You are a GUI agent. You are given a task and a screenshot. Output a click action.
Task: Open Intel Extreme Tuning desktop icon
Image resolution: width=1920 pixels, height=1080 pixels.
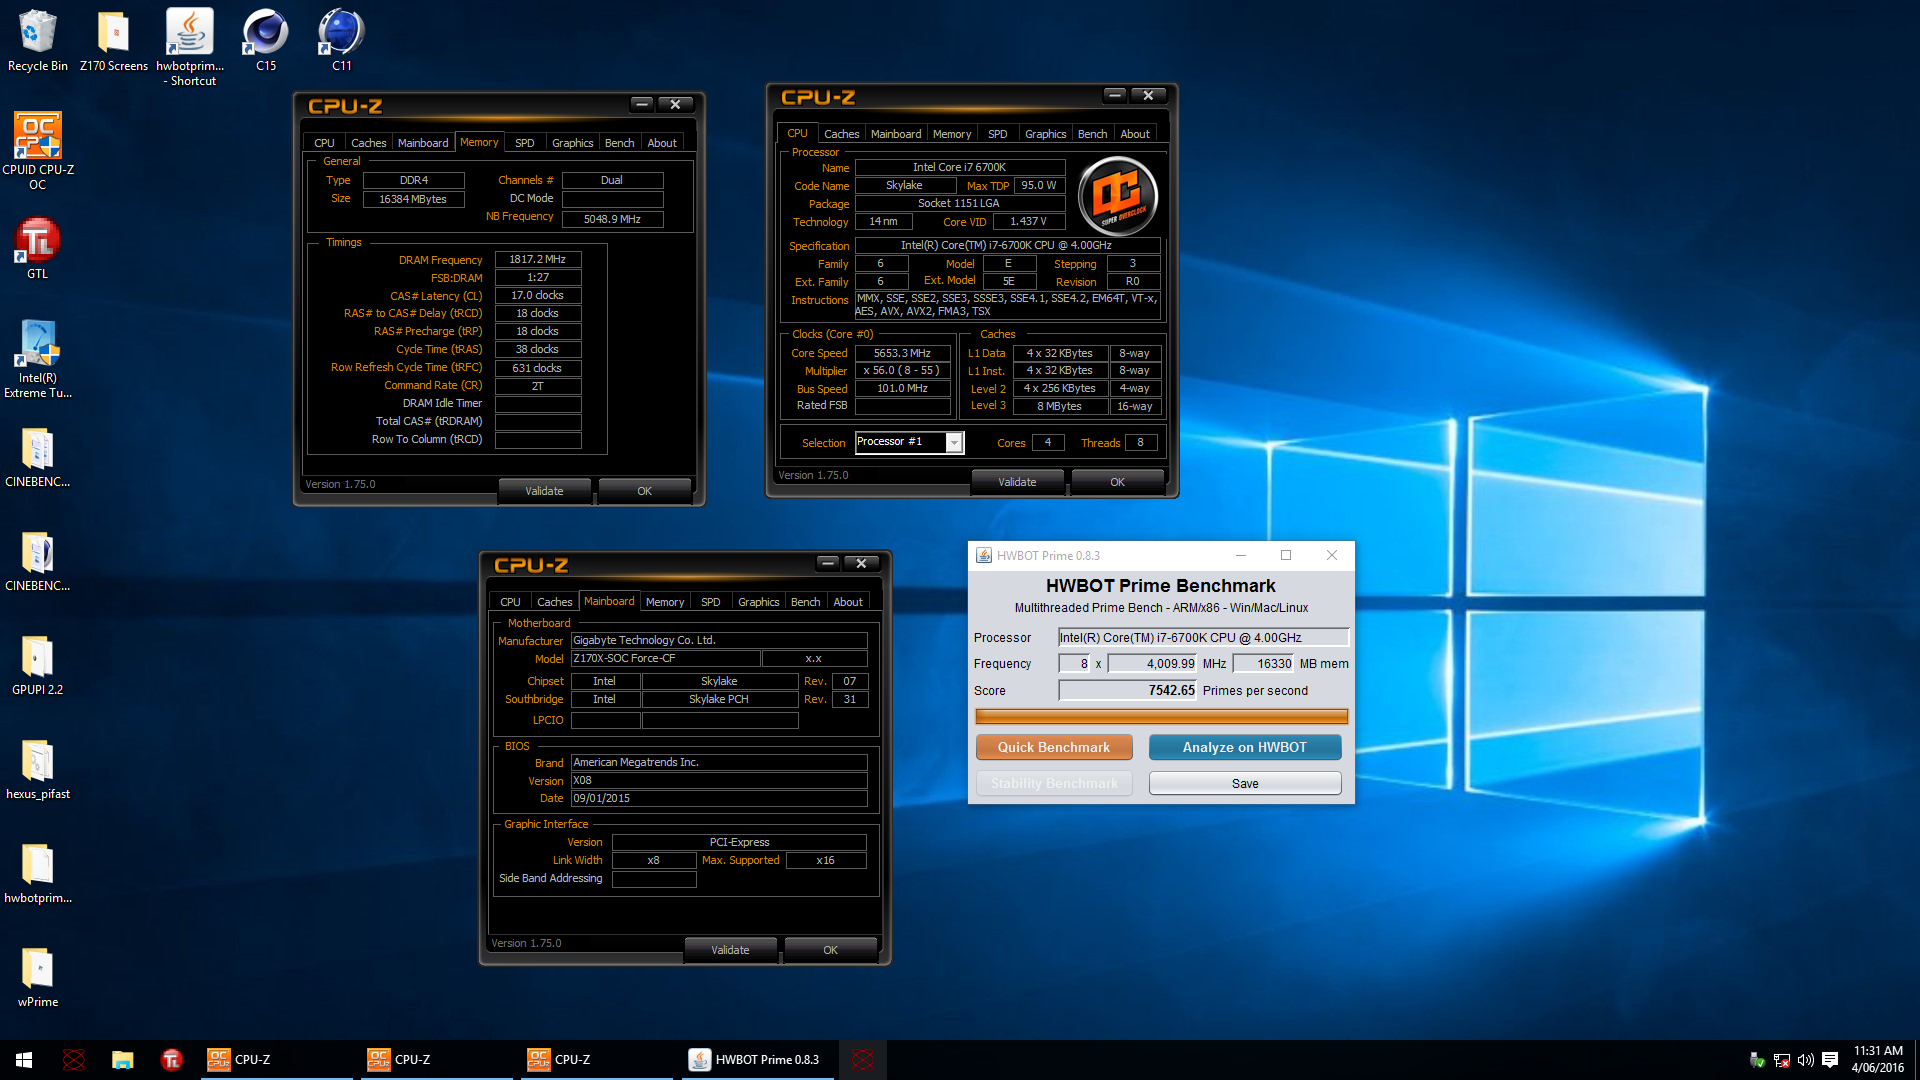pos(37,359)
